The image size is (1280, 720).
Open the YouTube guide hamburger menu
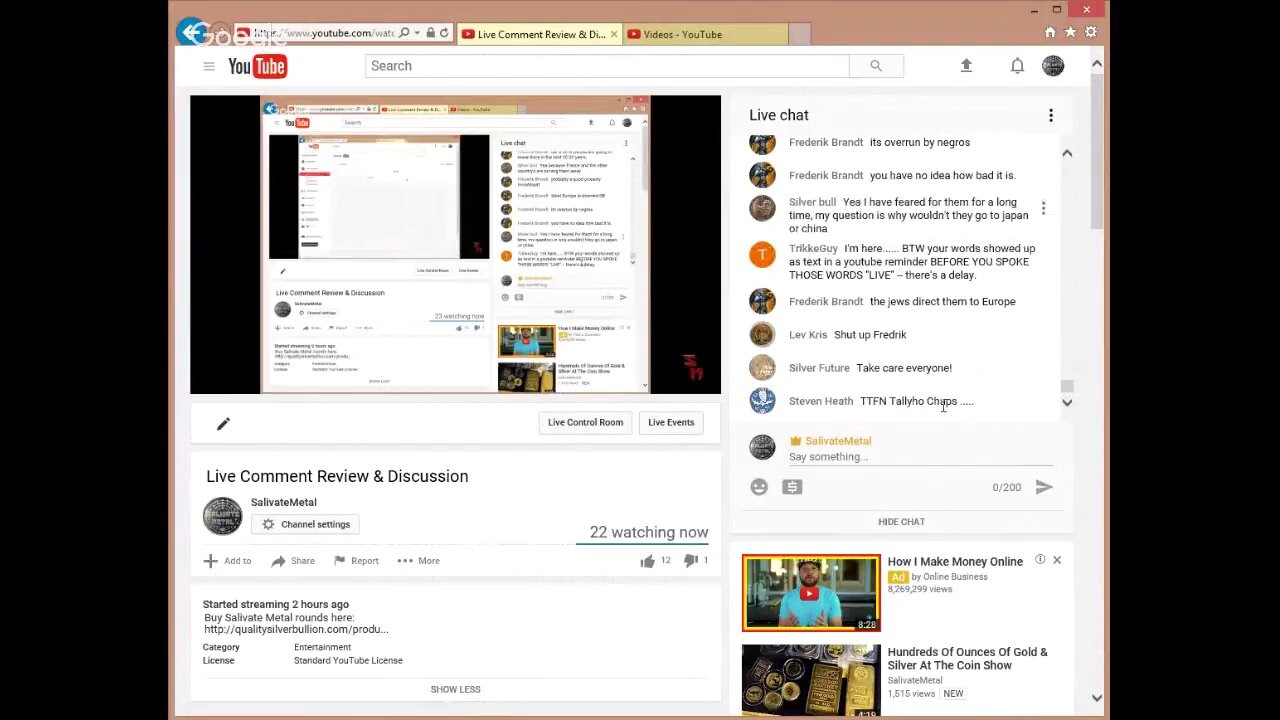pos(208,66)
